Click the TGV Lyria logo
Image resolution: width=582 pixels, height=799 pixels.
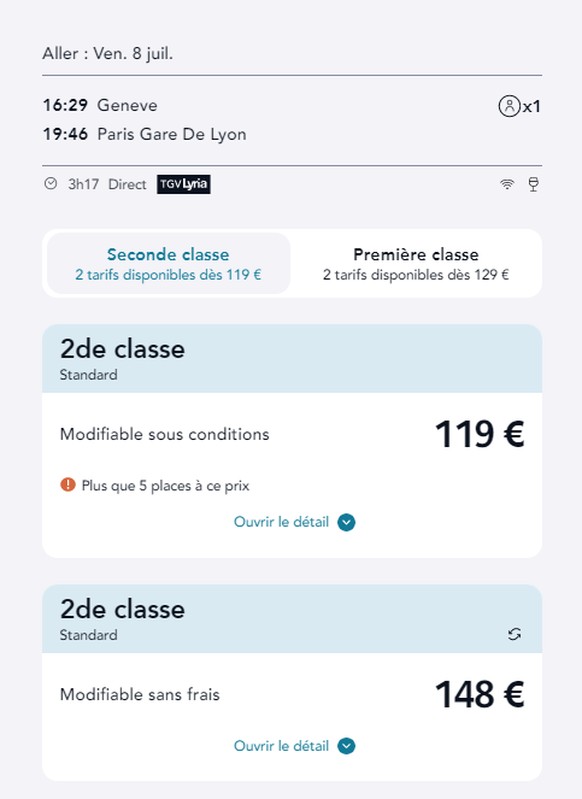point(183,184)
